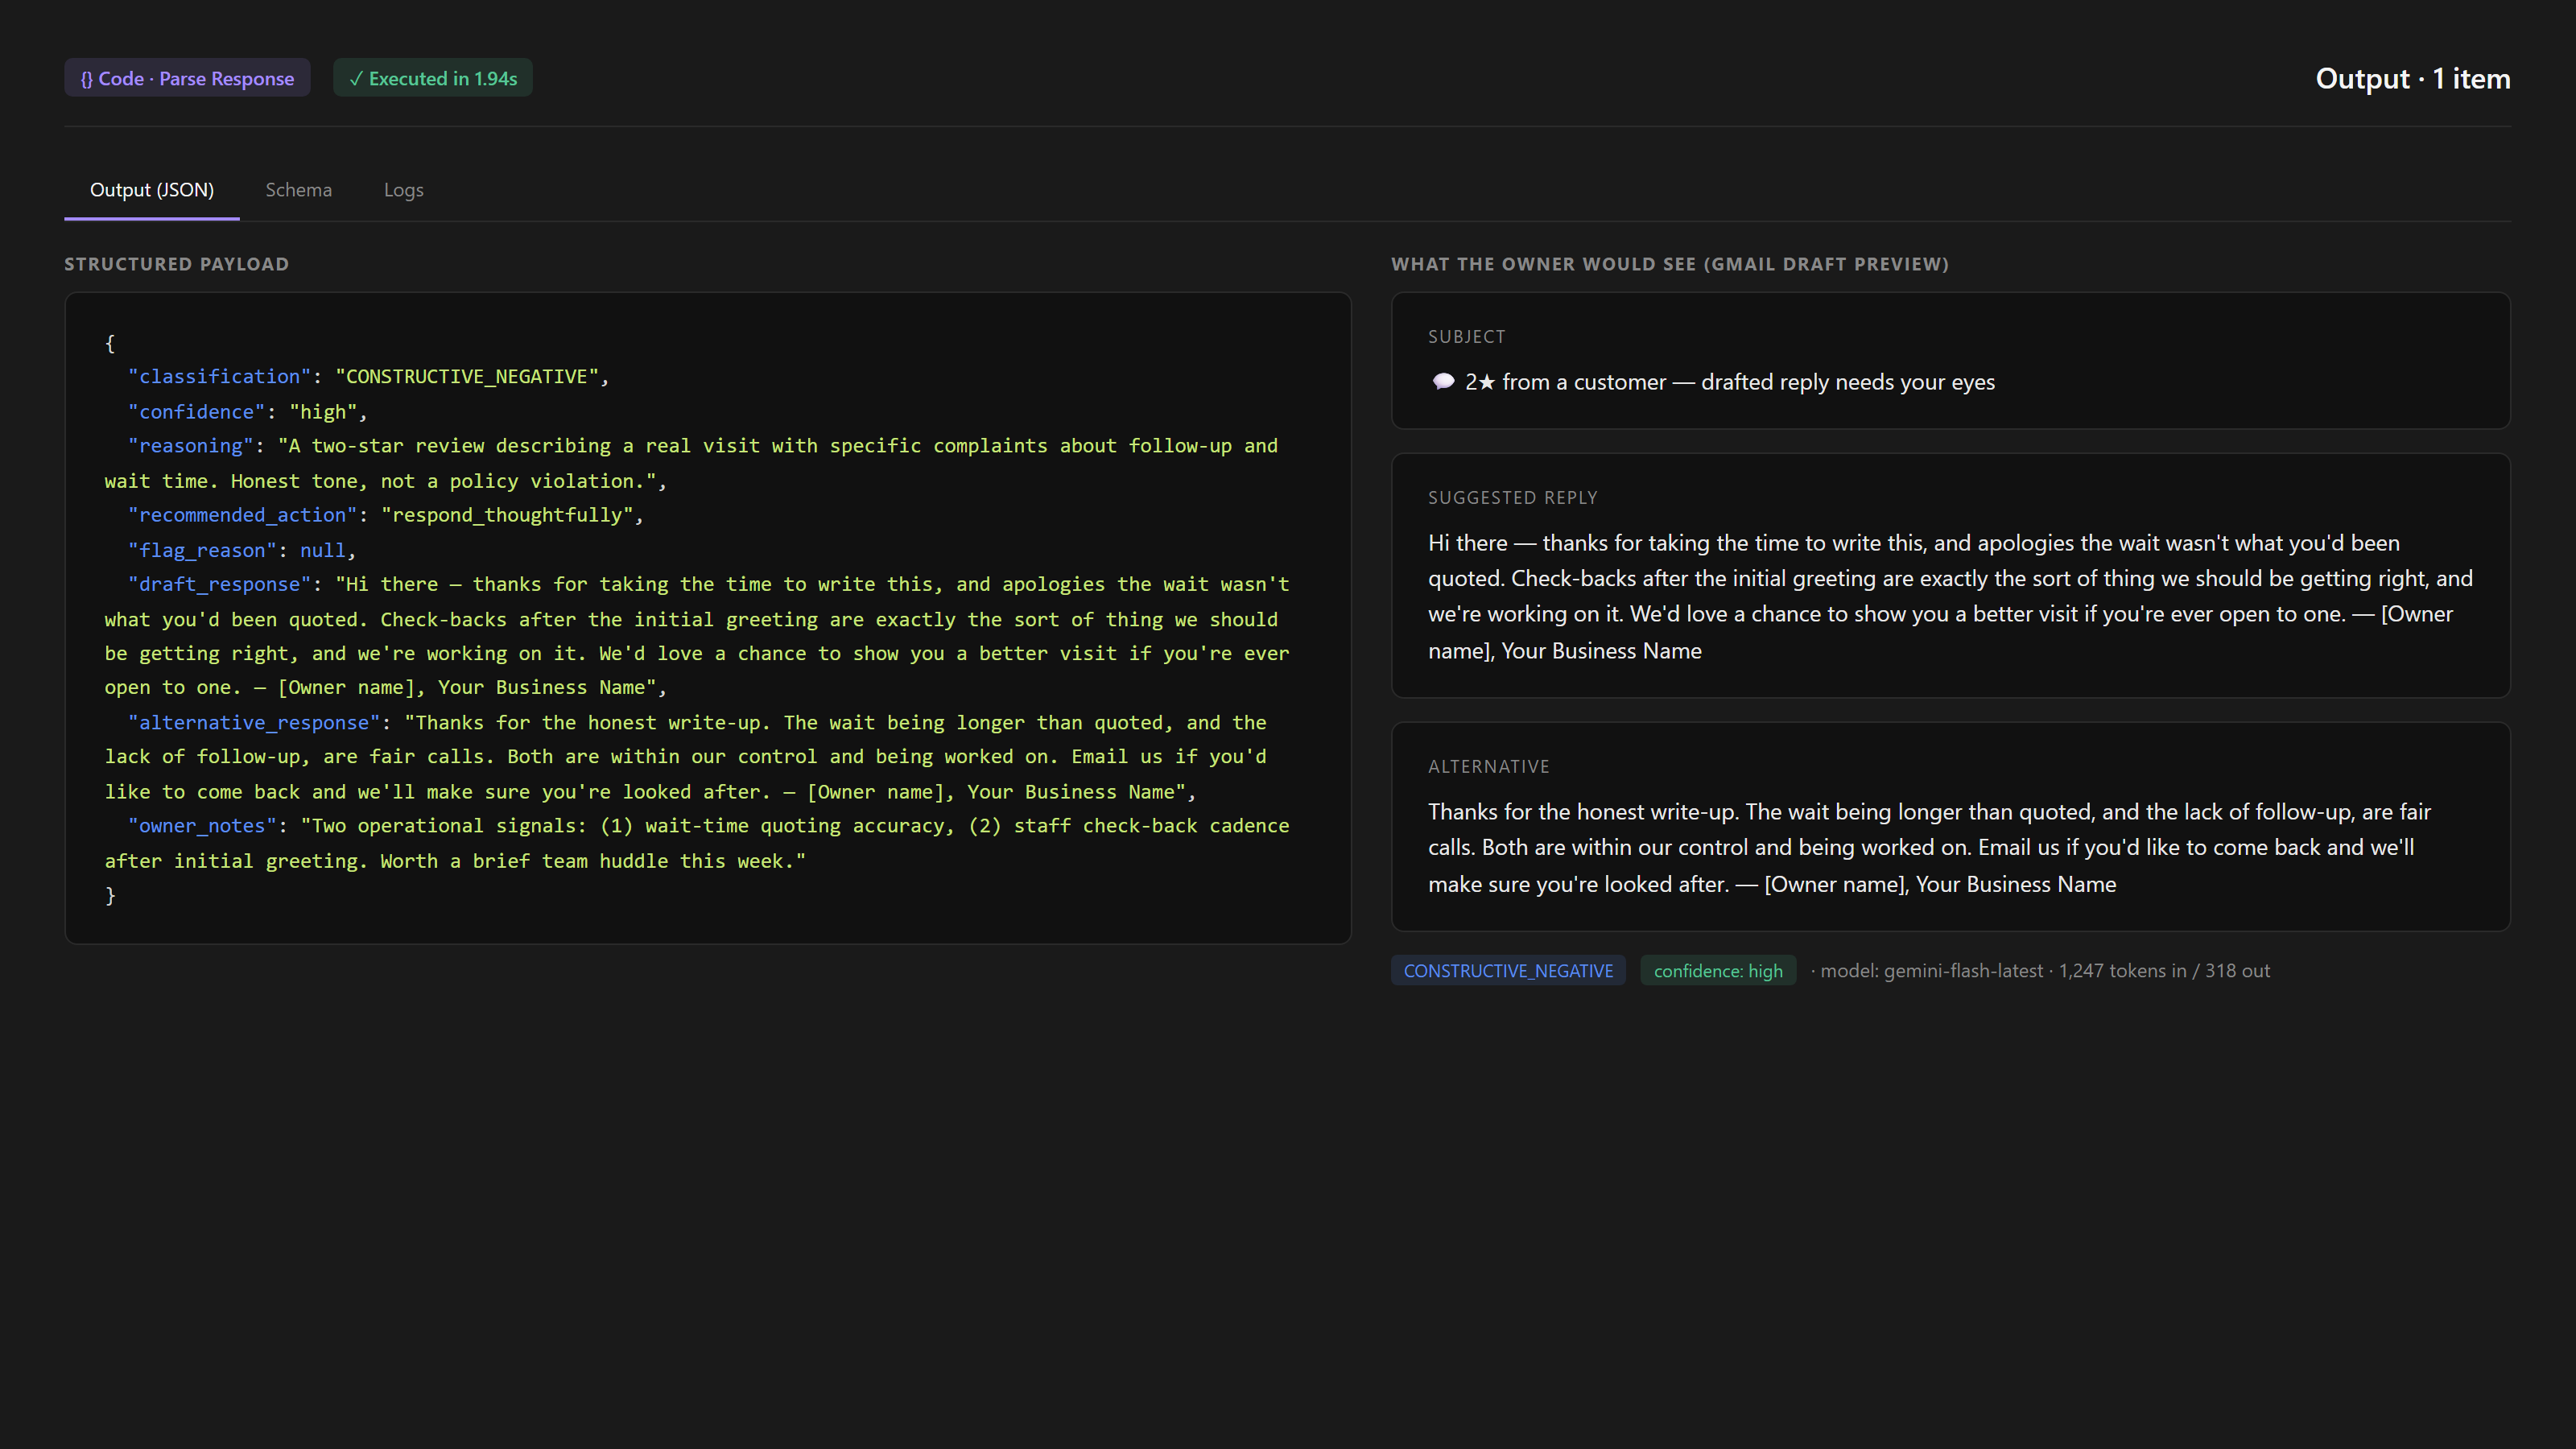Click the "CONSTRUCTIVE_NEGATIVE" value in JSON
Screen dimensions: 2576x1449
click(x=466, y=377)
